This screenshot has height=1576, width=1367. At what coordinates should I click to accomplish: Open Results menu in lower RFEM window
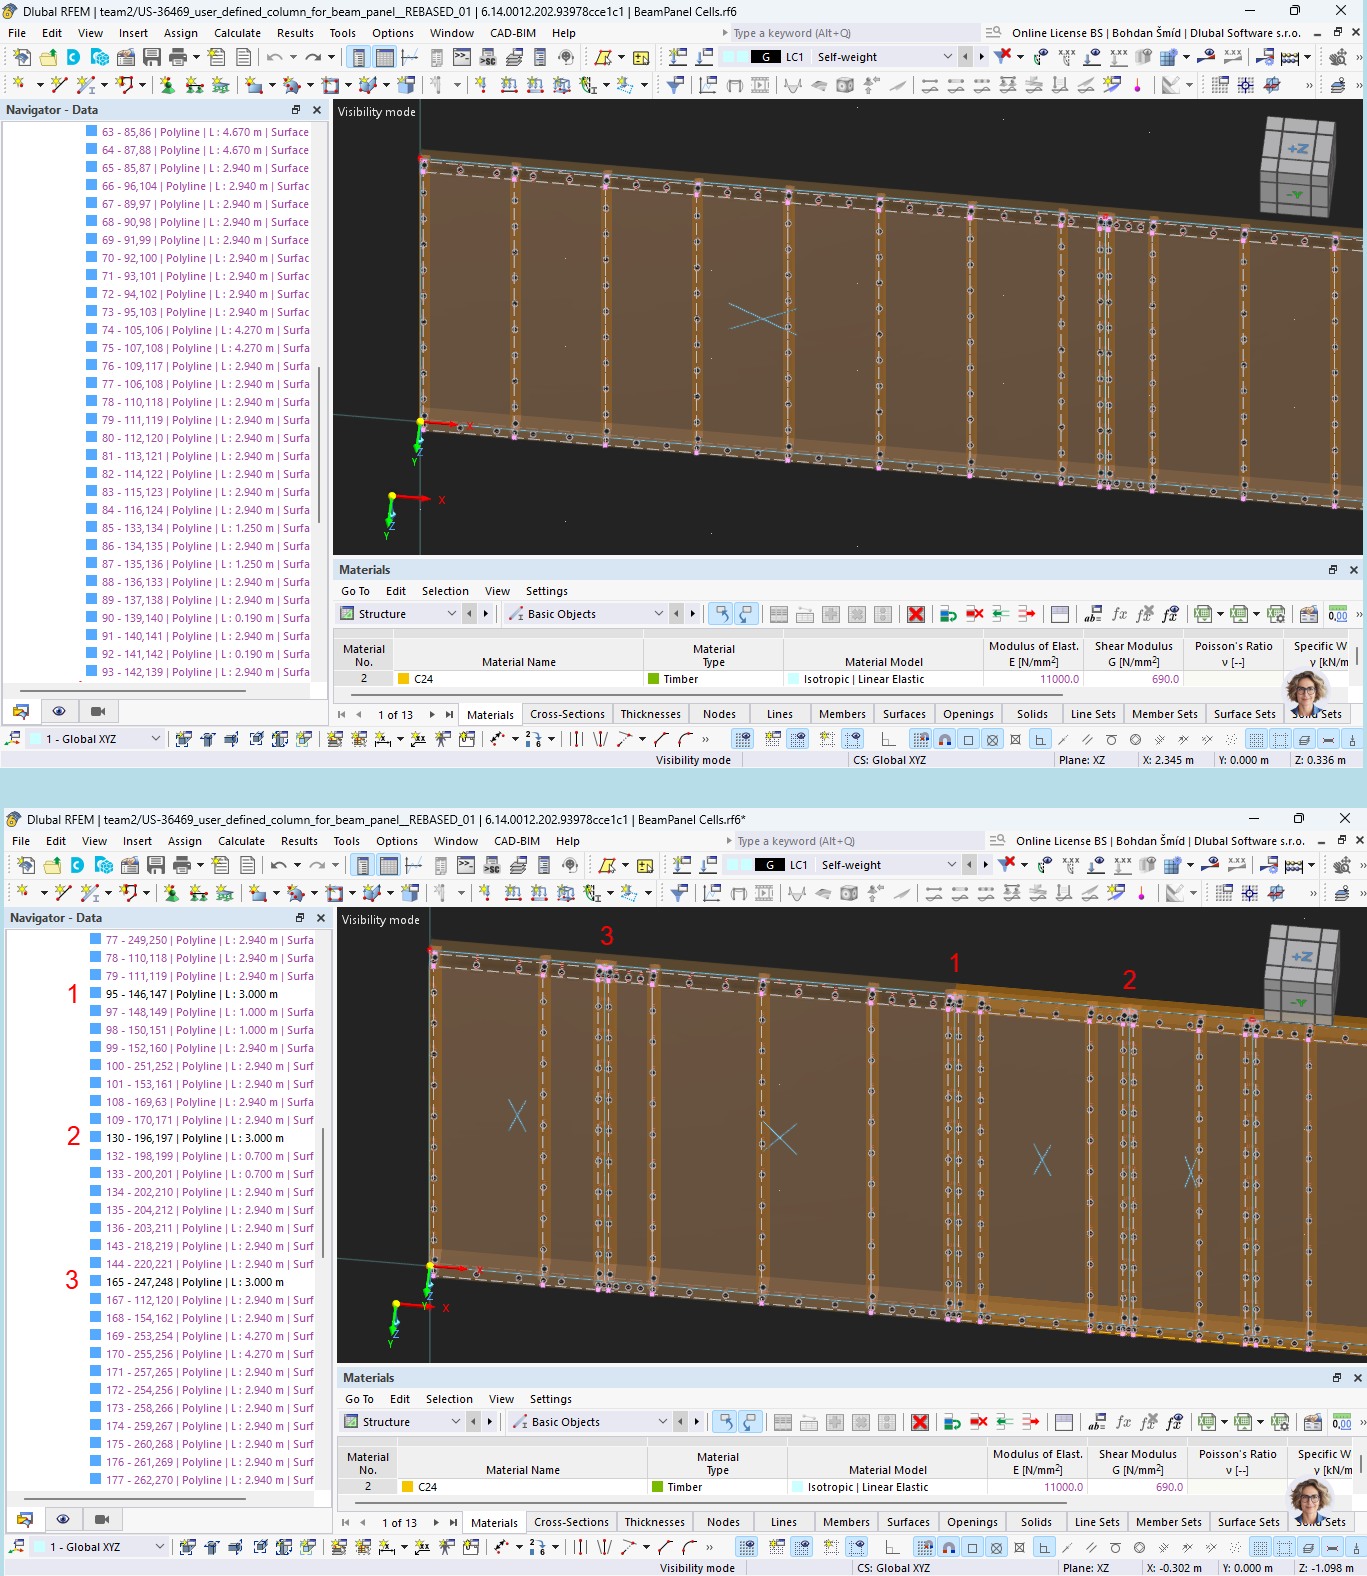click(x=299, y=841)
